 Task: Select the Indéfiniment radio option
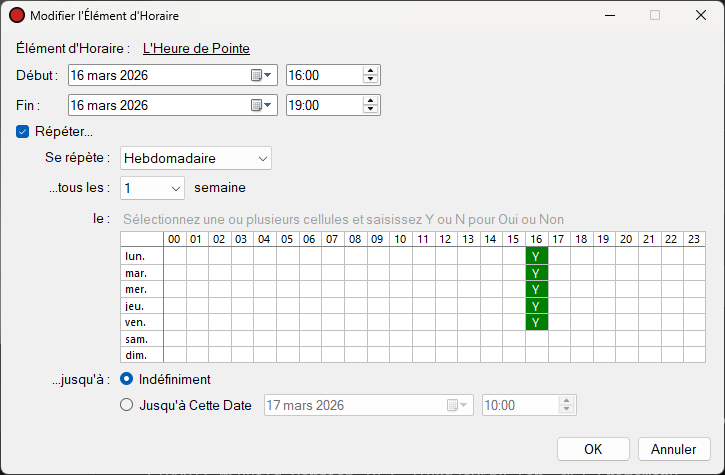[x=126, y=379]
